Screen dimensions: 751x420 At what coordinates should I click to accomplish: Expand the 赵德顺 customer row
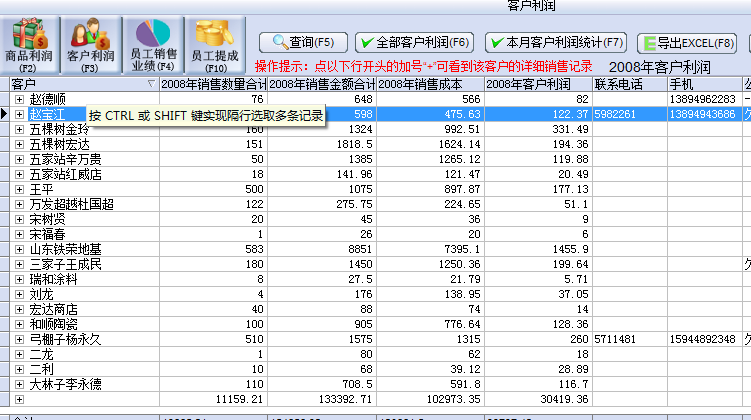point(19,100)
